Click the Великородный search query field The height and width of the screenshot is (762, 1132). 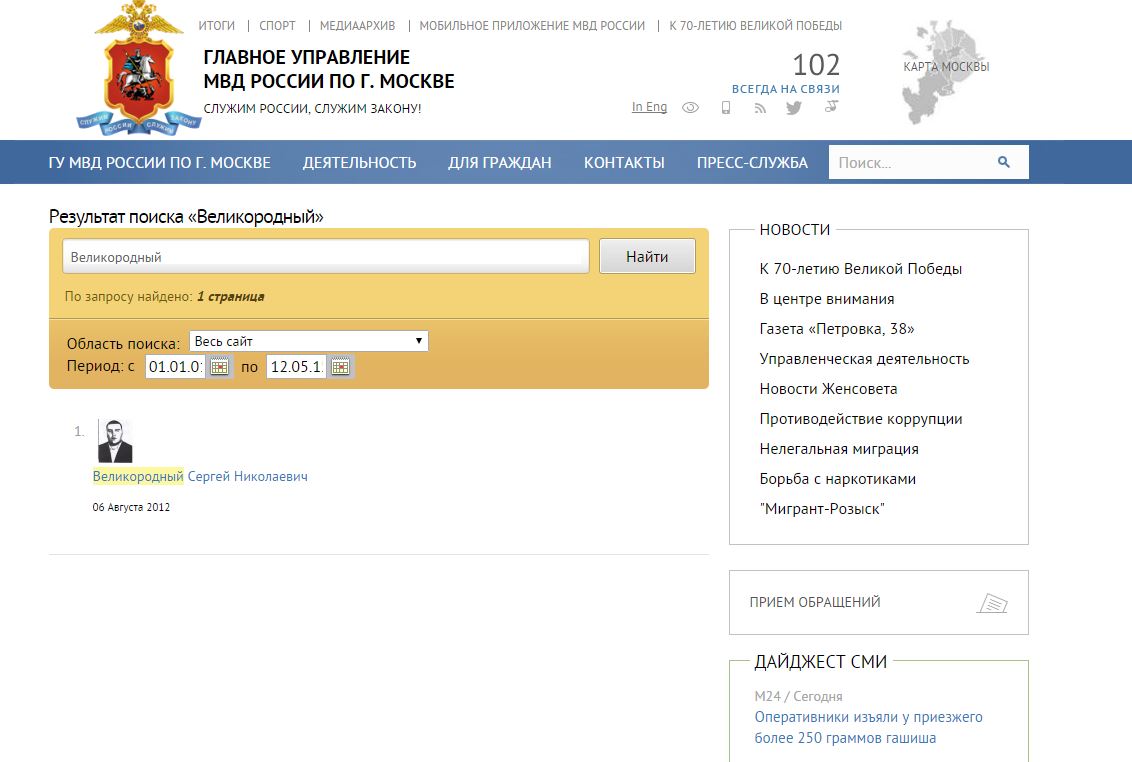point(326,256)
